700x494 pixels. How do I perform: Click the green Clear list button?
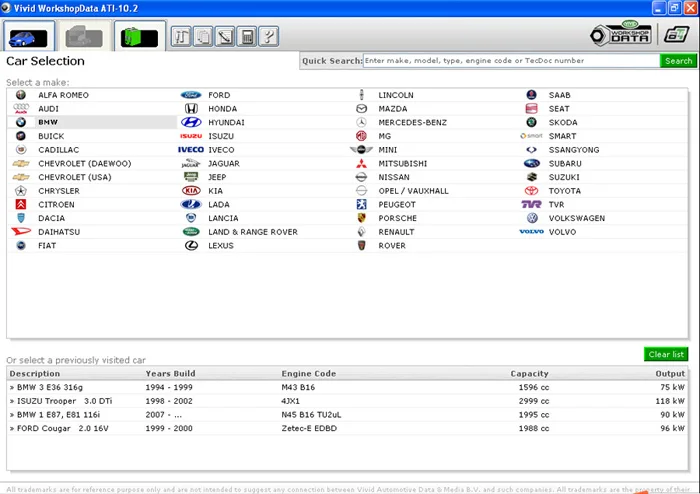(666, 354)
